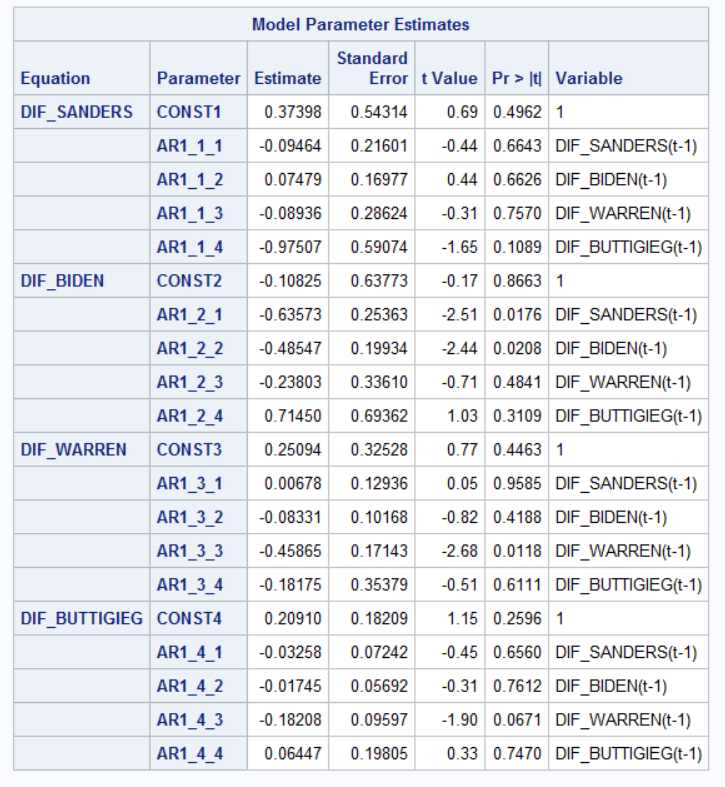The width and height of the screenshot is (725, 787).
Task: Click the t value -2.51
Action: [x=459, y=315]
